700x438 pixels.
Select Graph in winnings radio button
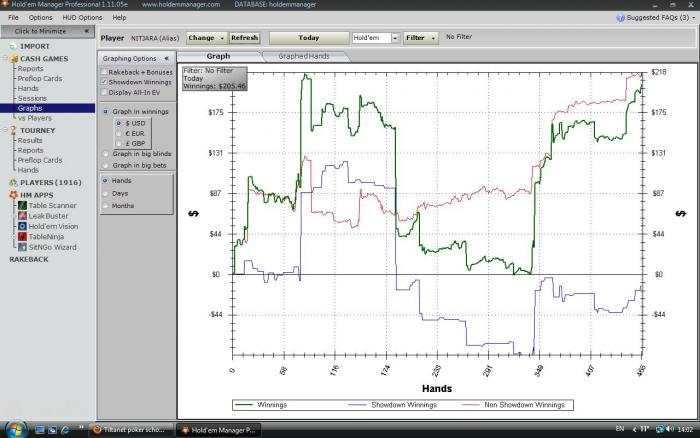tap(106, 112)
